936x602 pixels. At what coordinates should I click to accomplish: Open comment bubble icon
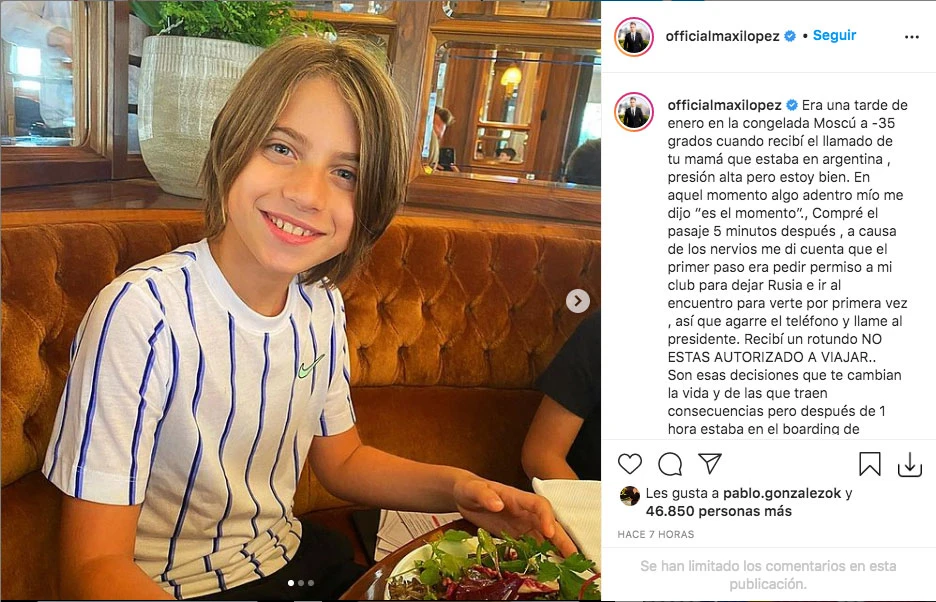click(x=670, y=463)
